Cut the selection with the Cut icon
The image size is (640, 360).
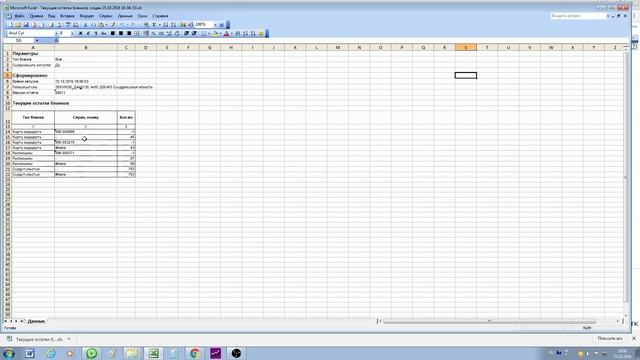(85, 25)
